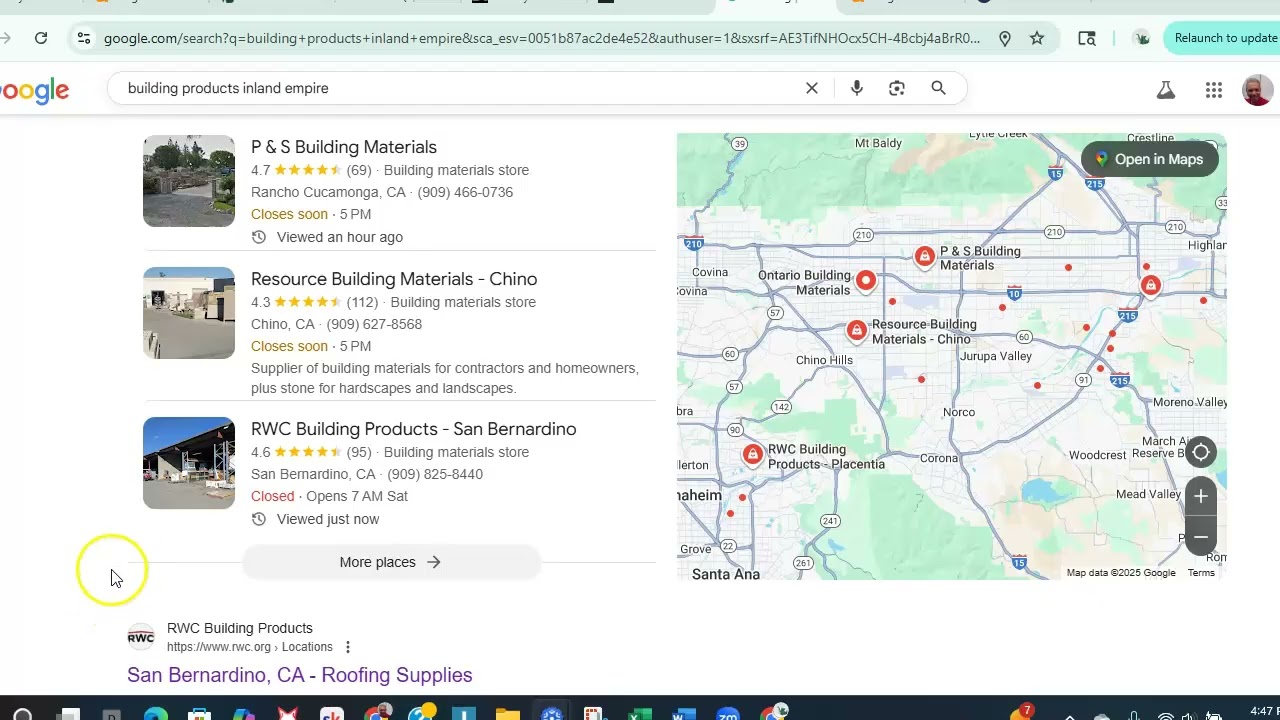Clear the search box with the X icon
This screenshot has width=1280, height=720.
click(812, 88)
